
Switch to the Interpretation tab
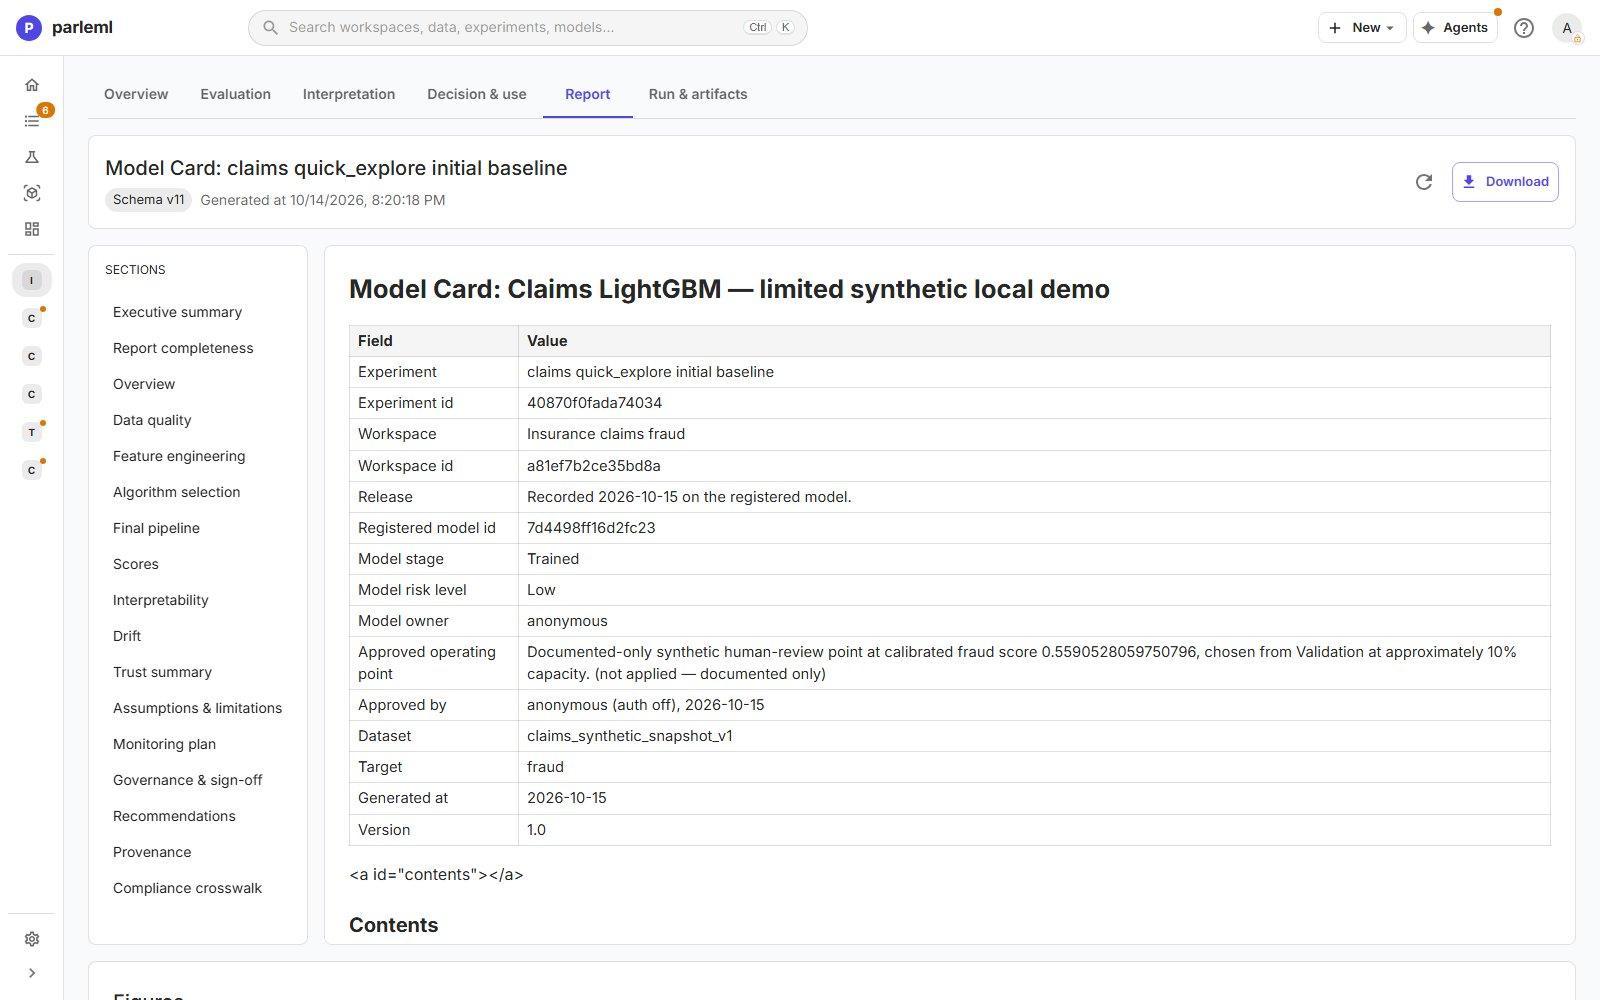pos(349,94)
